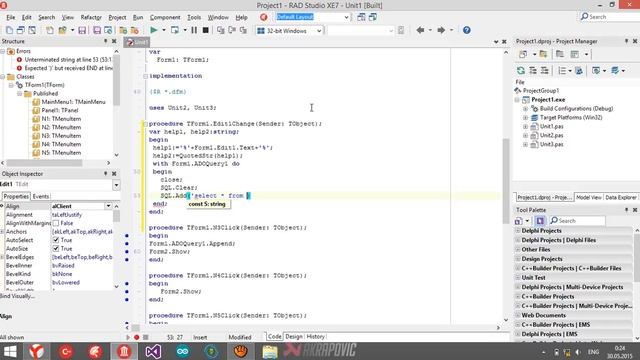Expand Delphi Projects category in Tool Palette
Screen dimensions: 640x360
coord(518,231)
